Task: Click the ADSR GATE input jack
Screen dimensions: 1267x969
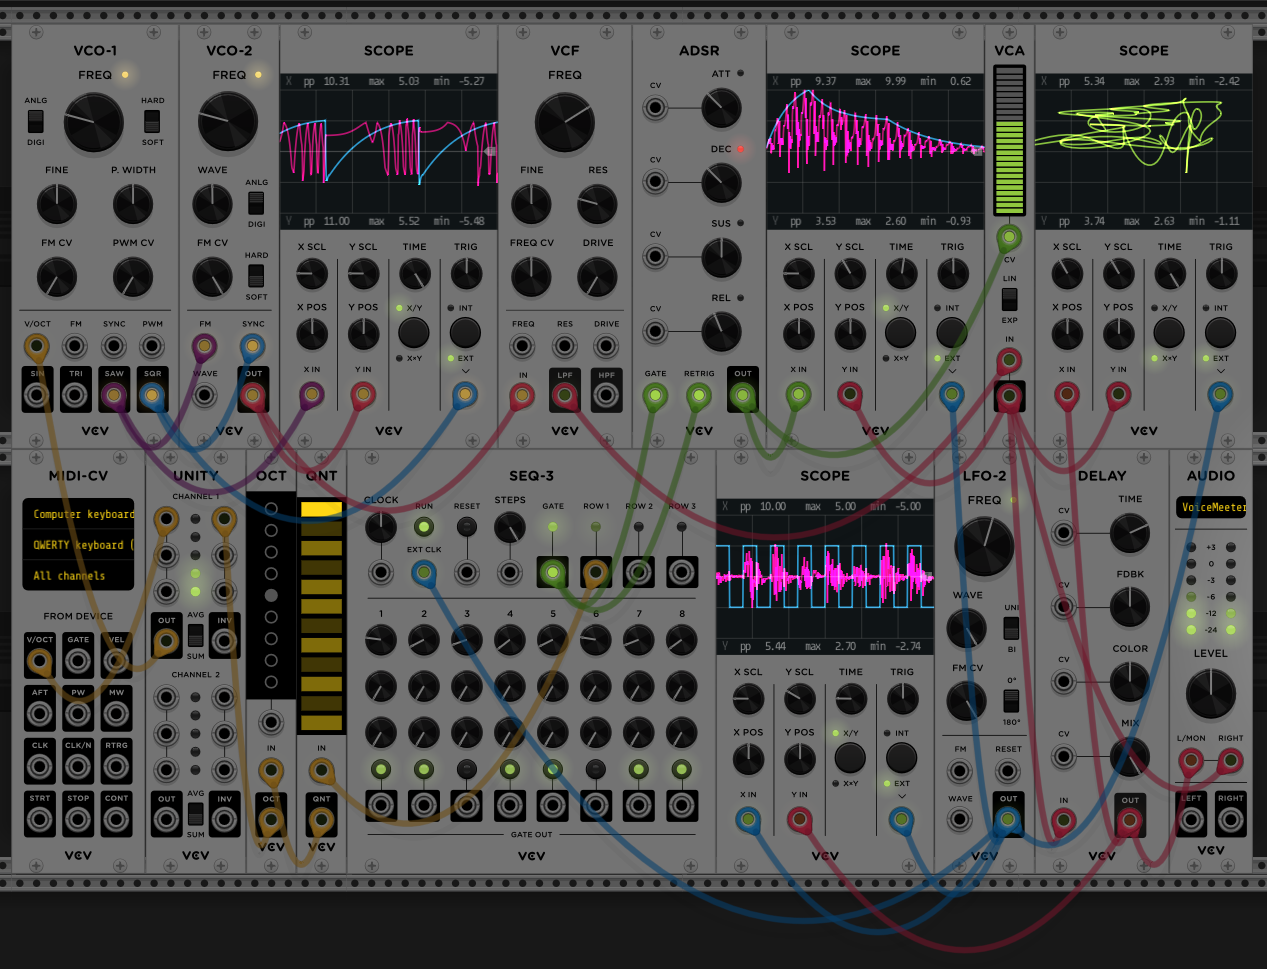Action: (x=655, y=395)
